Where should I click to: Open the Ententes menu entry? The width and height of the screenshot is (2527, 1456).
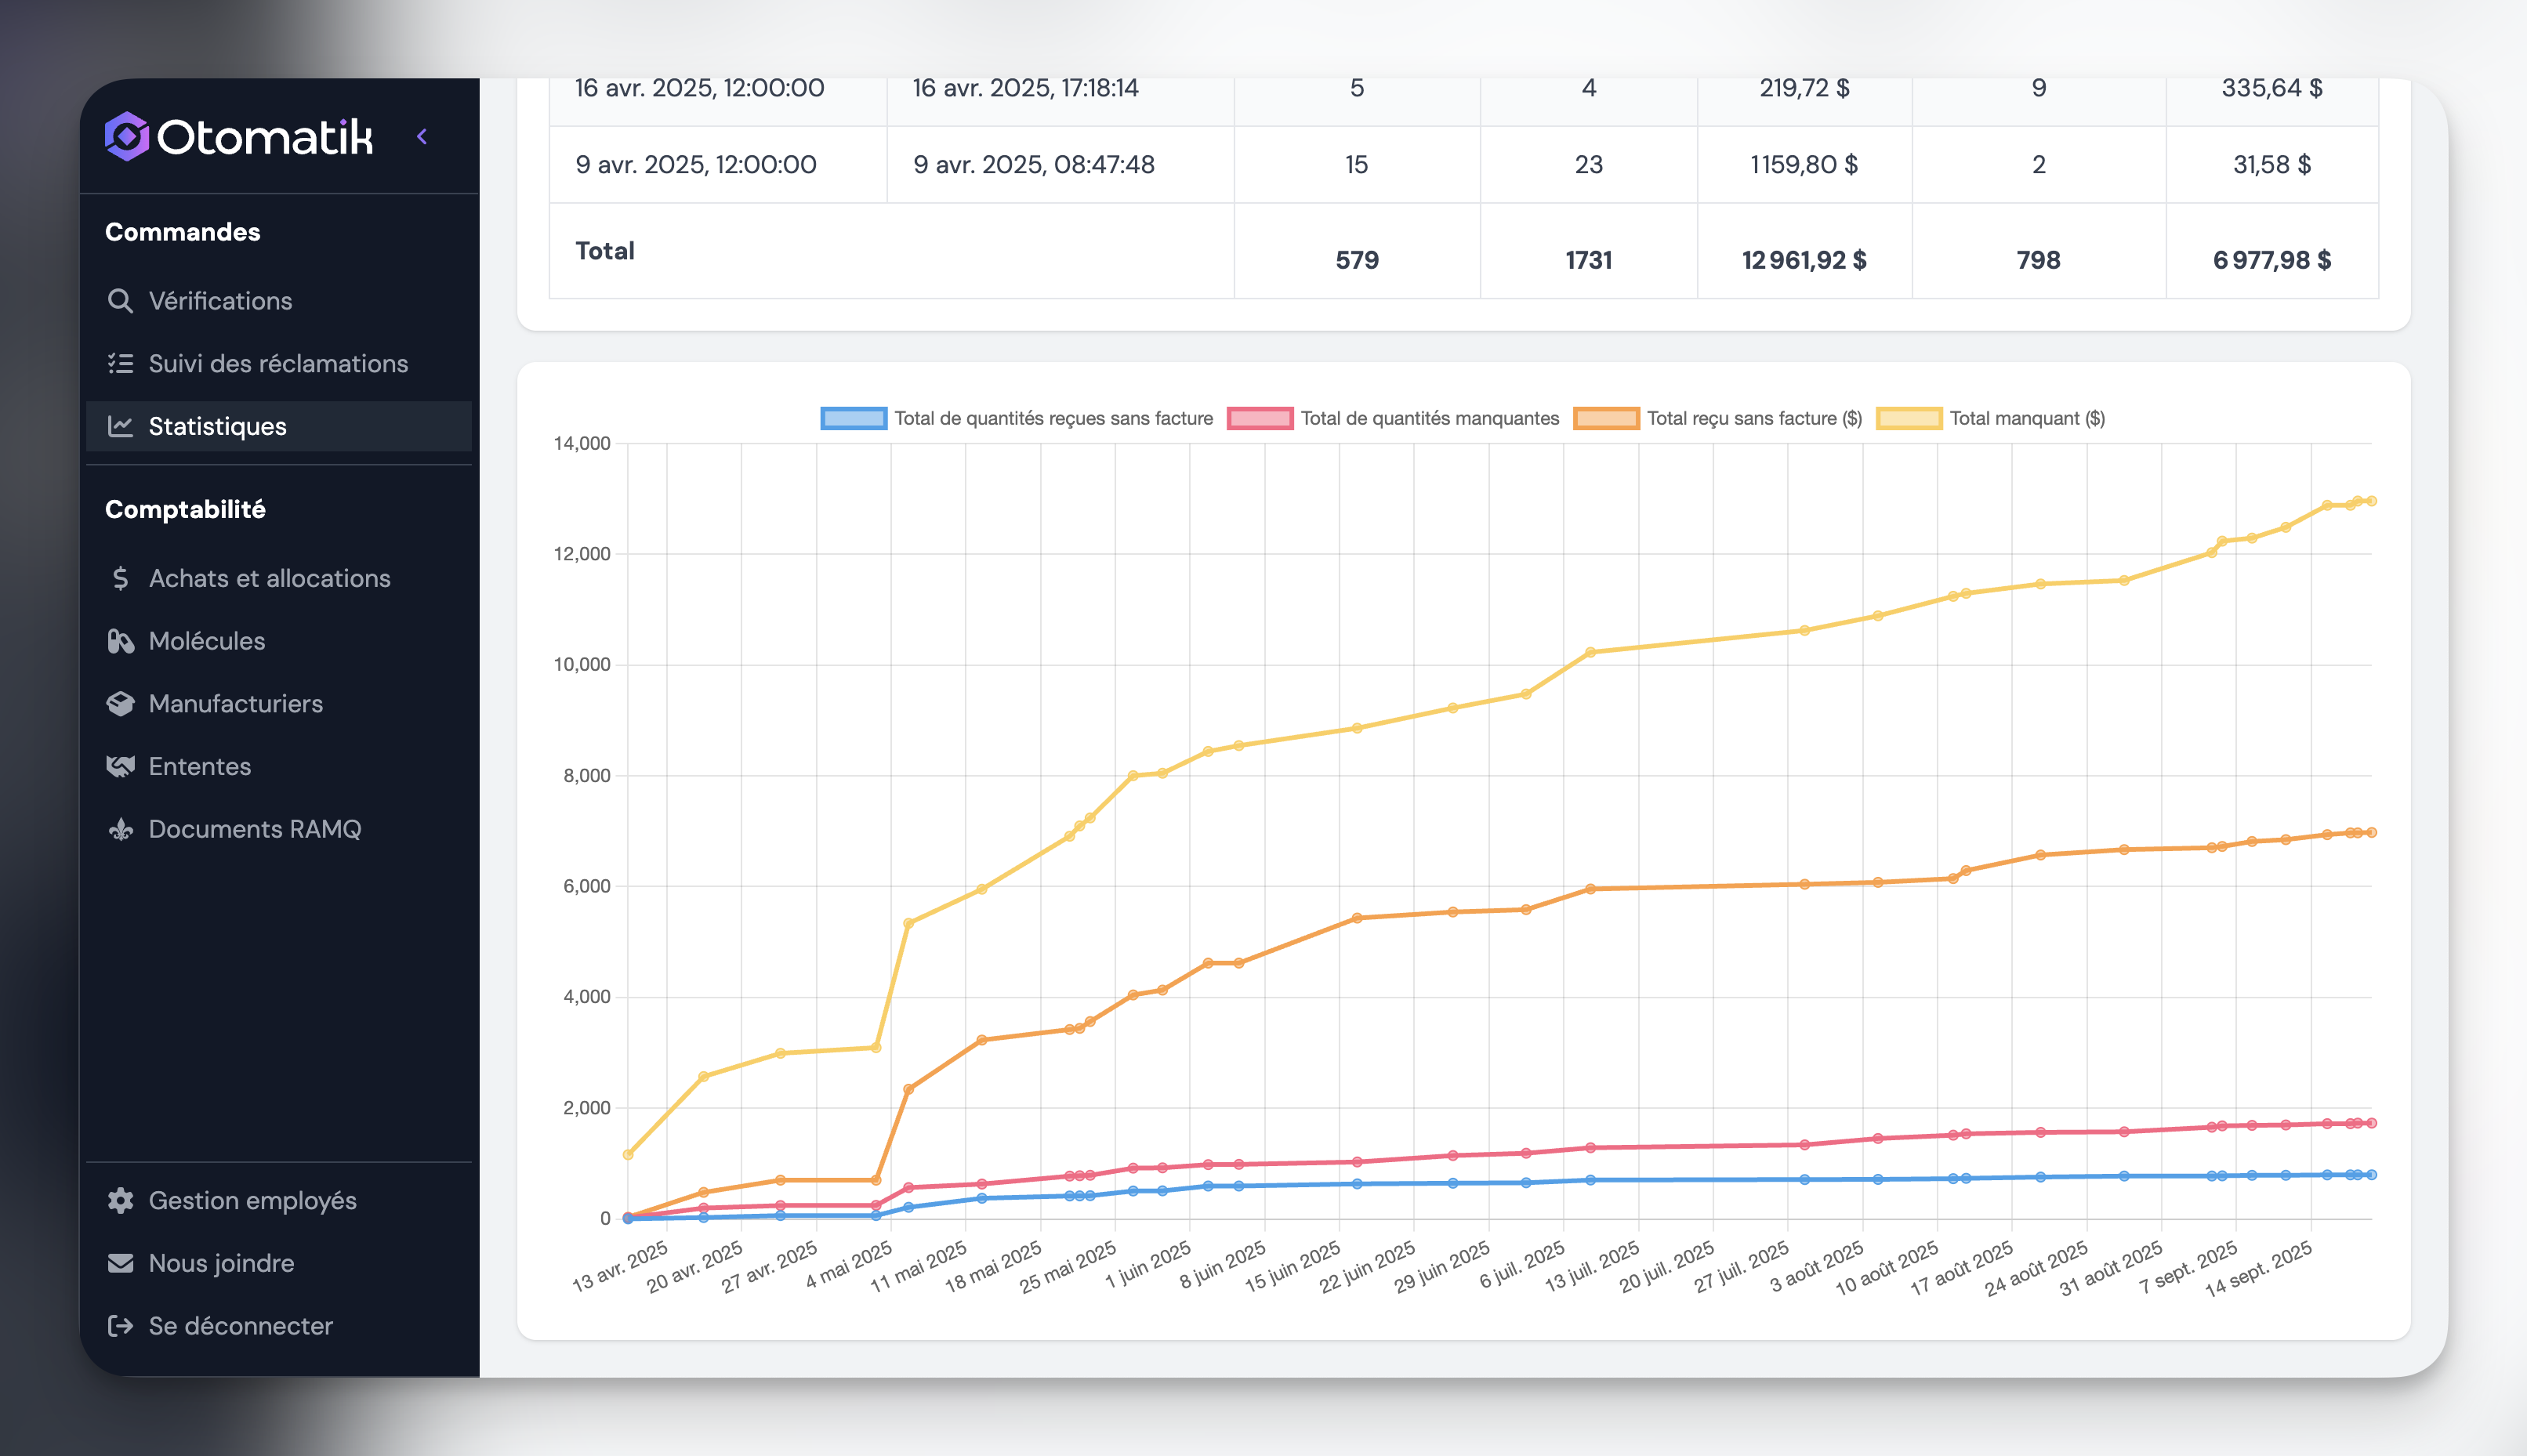200,767
